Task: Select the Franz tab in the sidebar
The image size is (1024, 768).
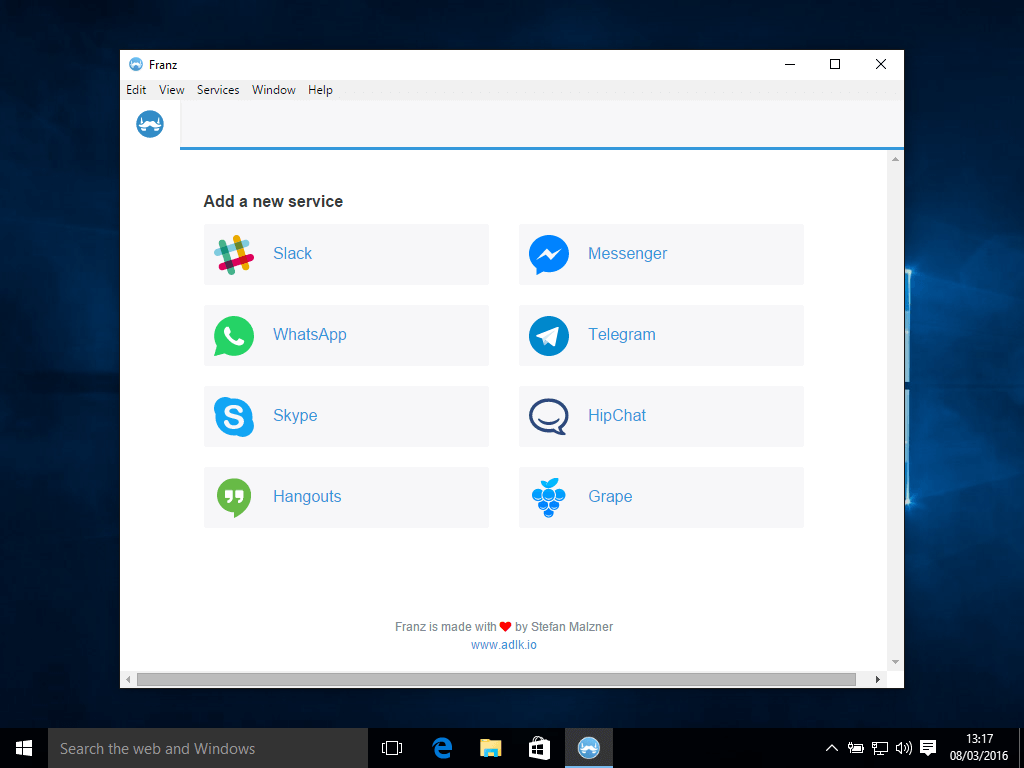Action: click(149, 124)
